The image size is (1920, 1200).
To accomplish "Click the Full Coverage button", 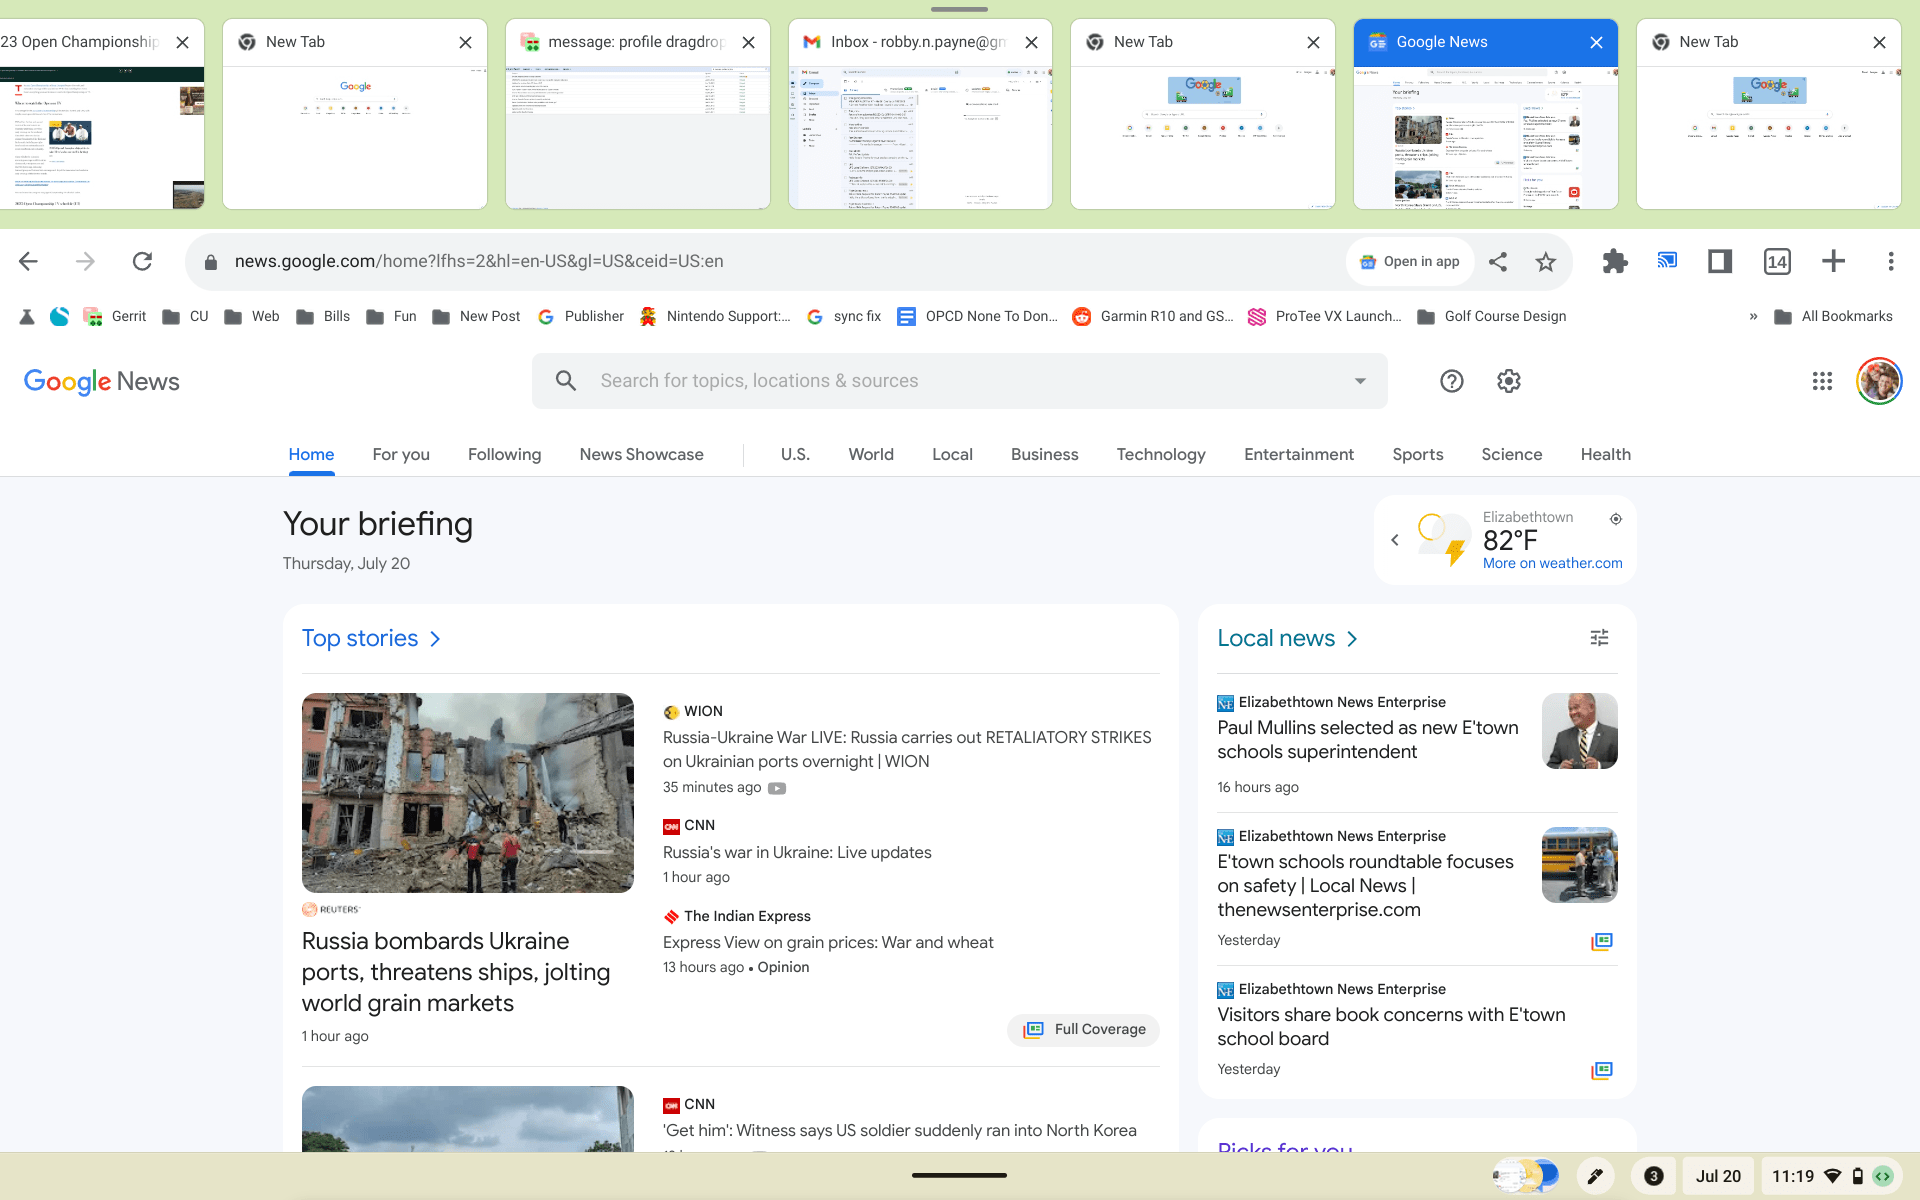I will (1083, 1029).
